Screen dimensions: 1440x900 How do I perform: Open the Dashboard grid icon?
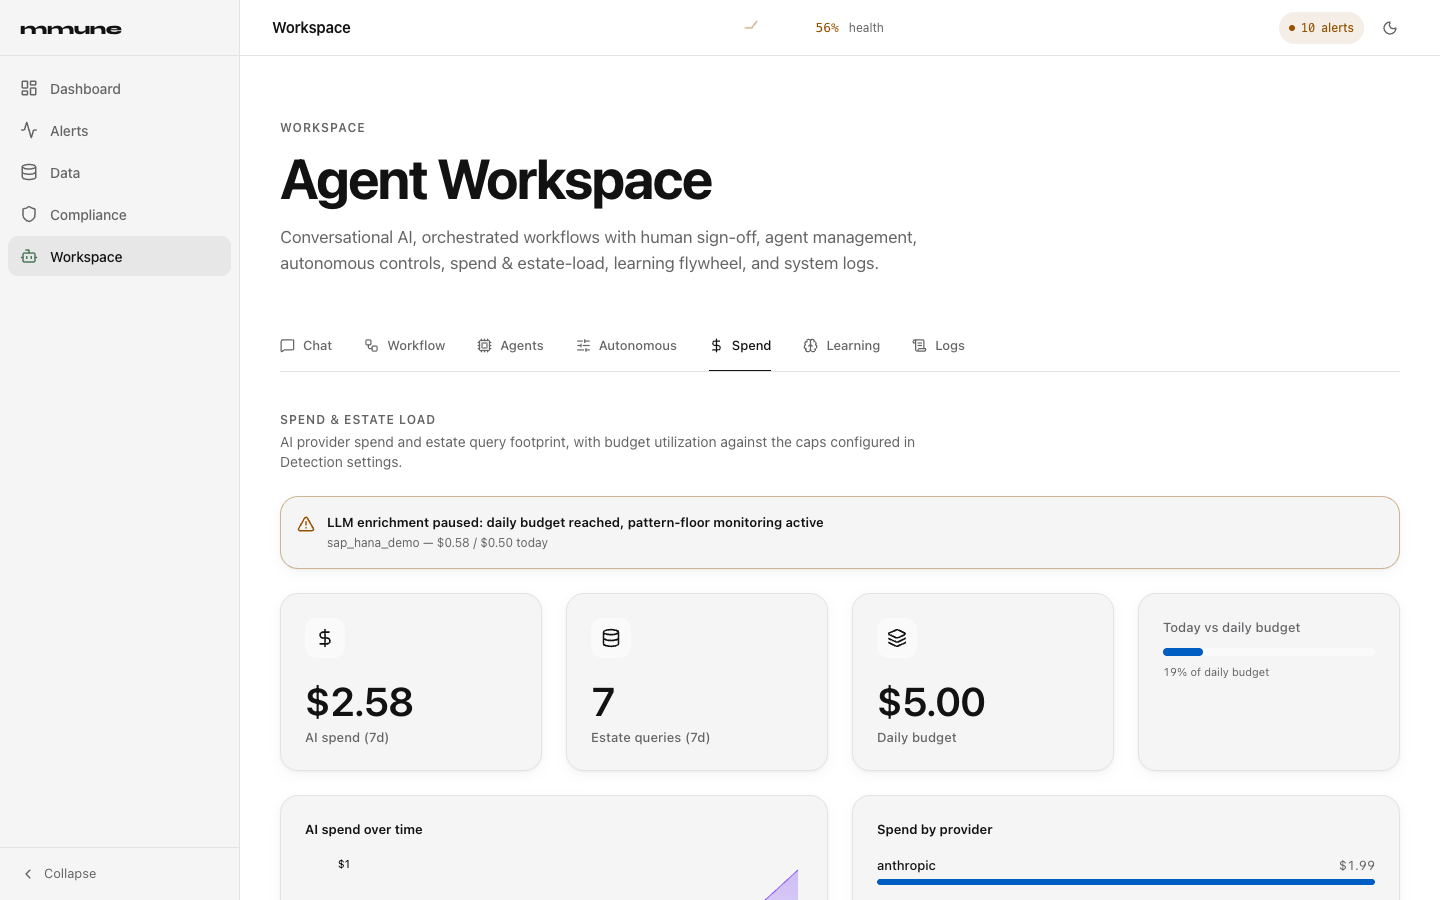click(29, 88)
